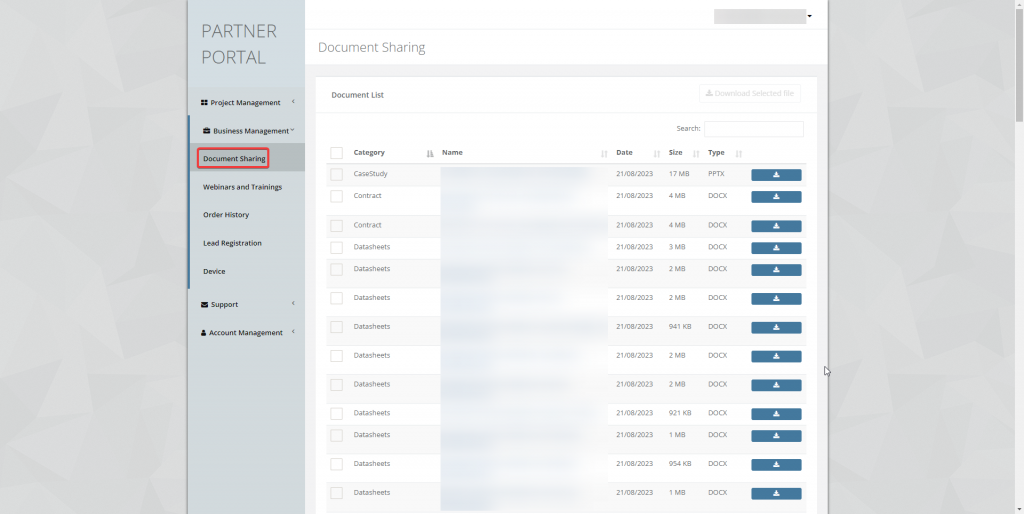Download the 941 KB Datasheets document
The width and height of the screenshot is (1024, 514).
776,328
